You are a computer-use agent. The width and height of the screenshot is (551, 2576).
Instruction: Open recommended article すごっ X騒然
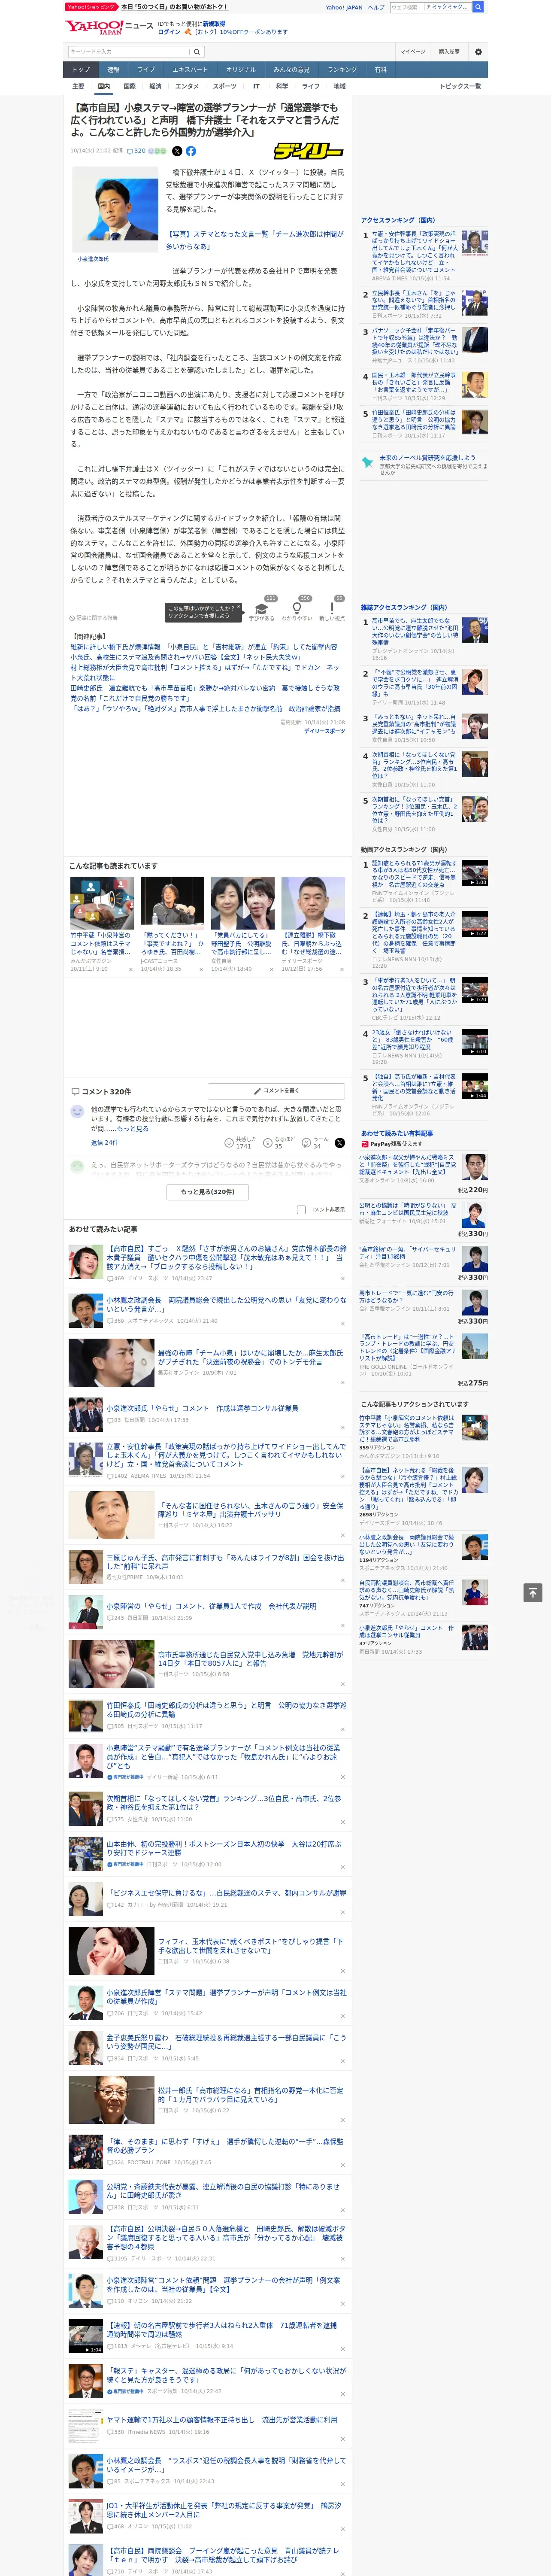[x=227, y=1257]
